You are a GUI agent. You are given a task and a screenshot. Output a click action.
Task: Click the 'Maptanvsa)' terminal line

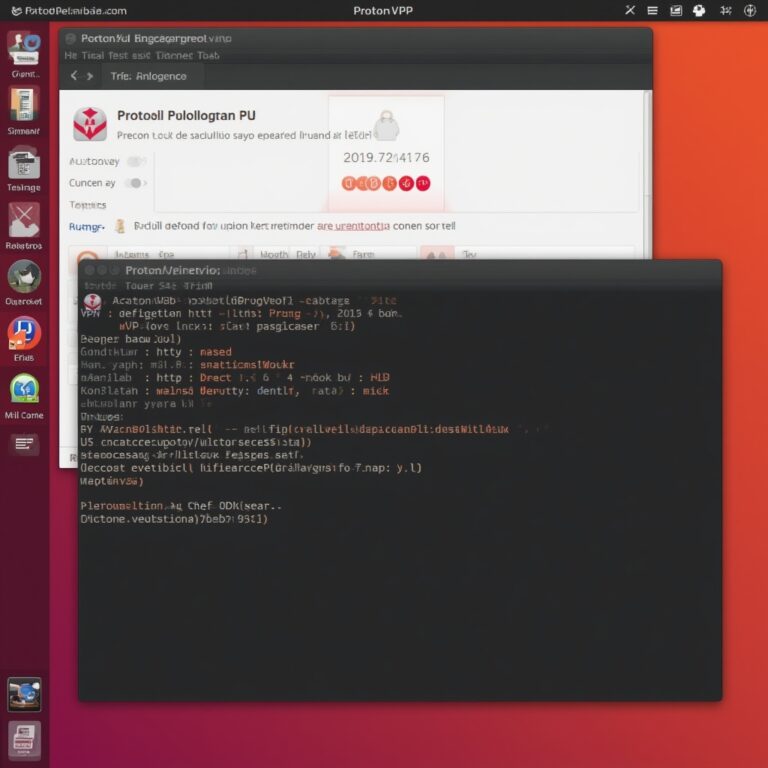(112, 481)
